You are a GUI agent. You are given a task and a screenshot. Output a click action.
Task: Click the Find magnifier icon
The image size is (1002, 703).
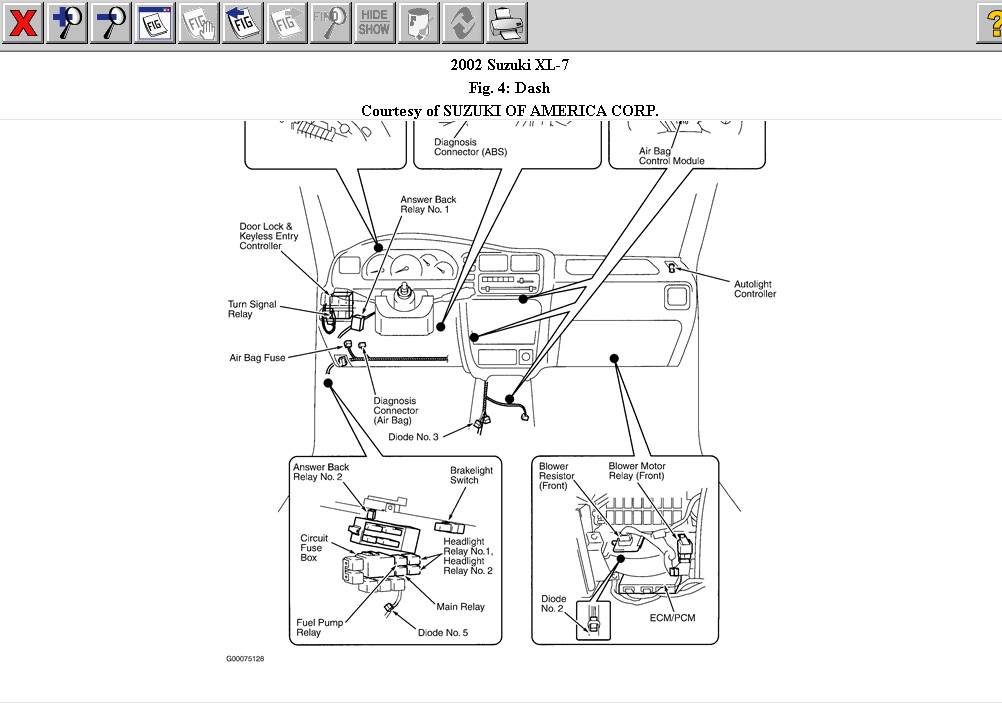[x=331, y=23]
